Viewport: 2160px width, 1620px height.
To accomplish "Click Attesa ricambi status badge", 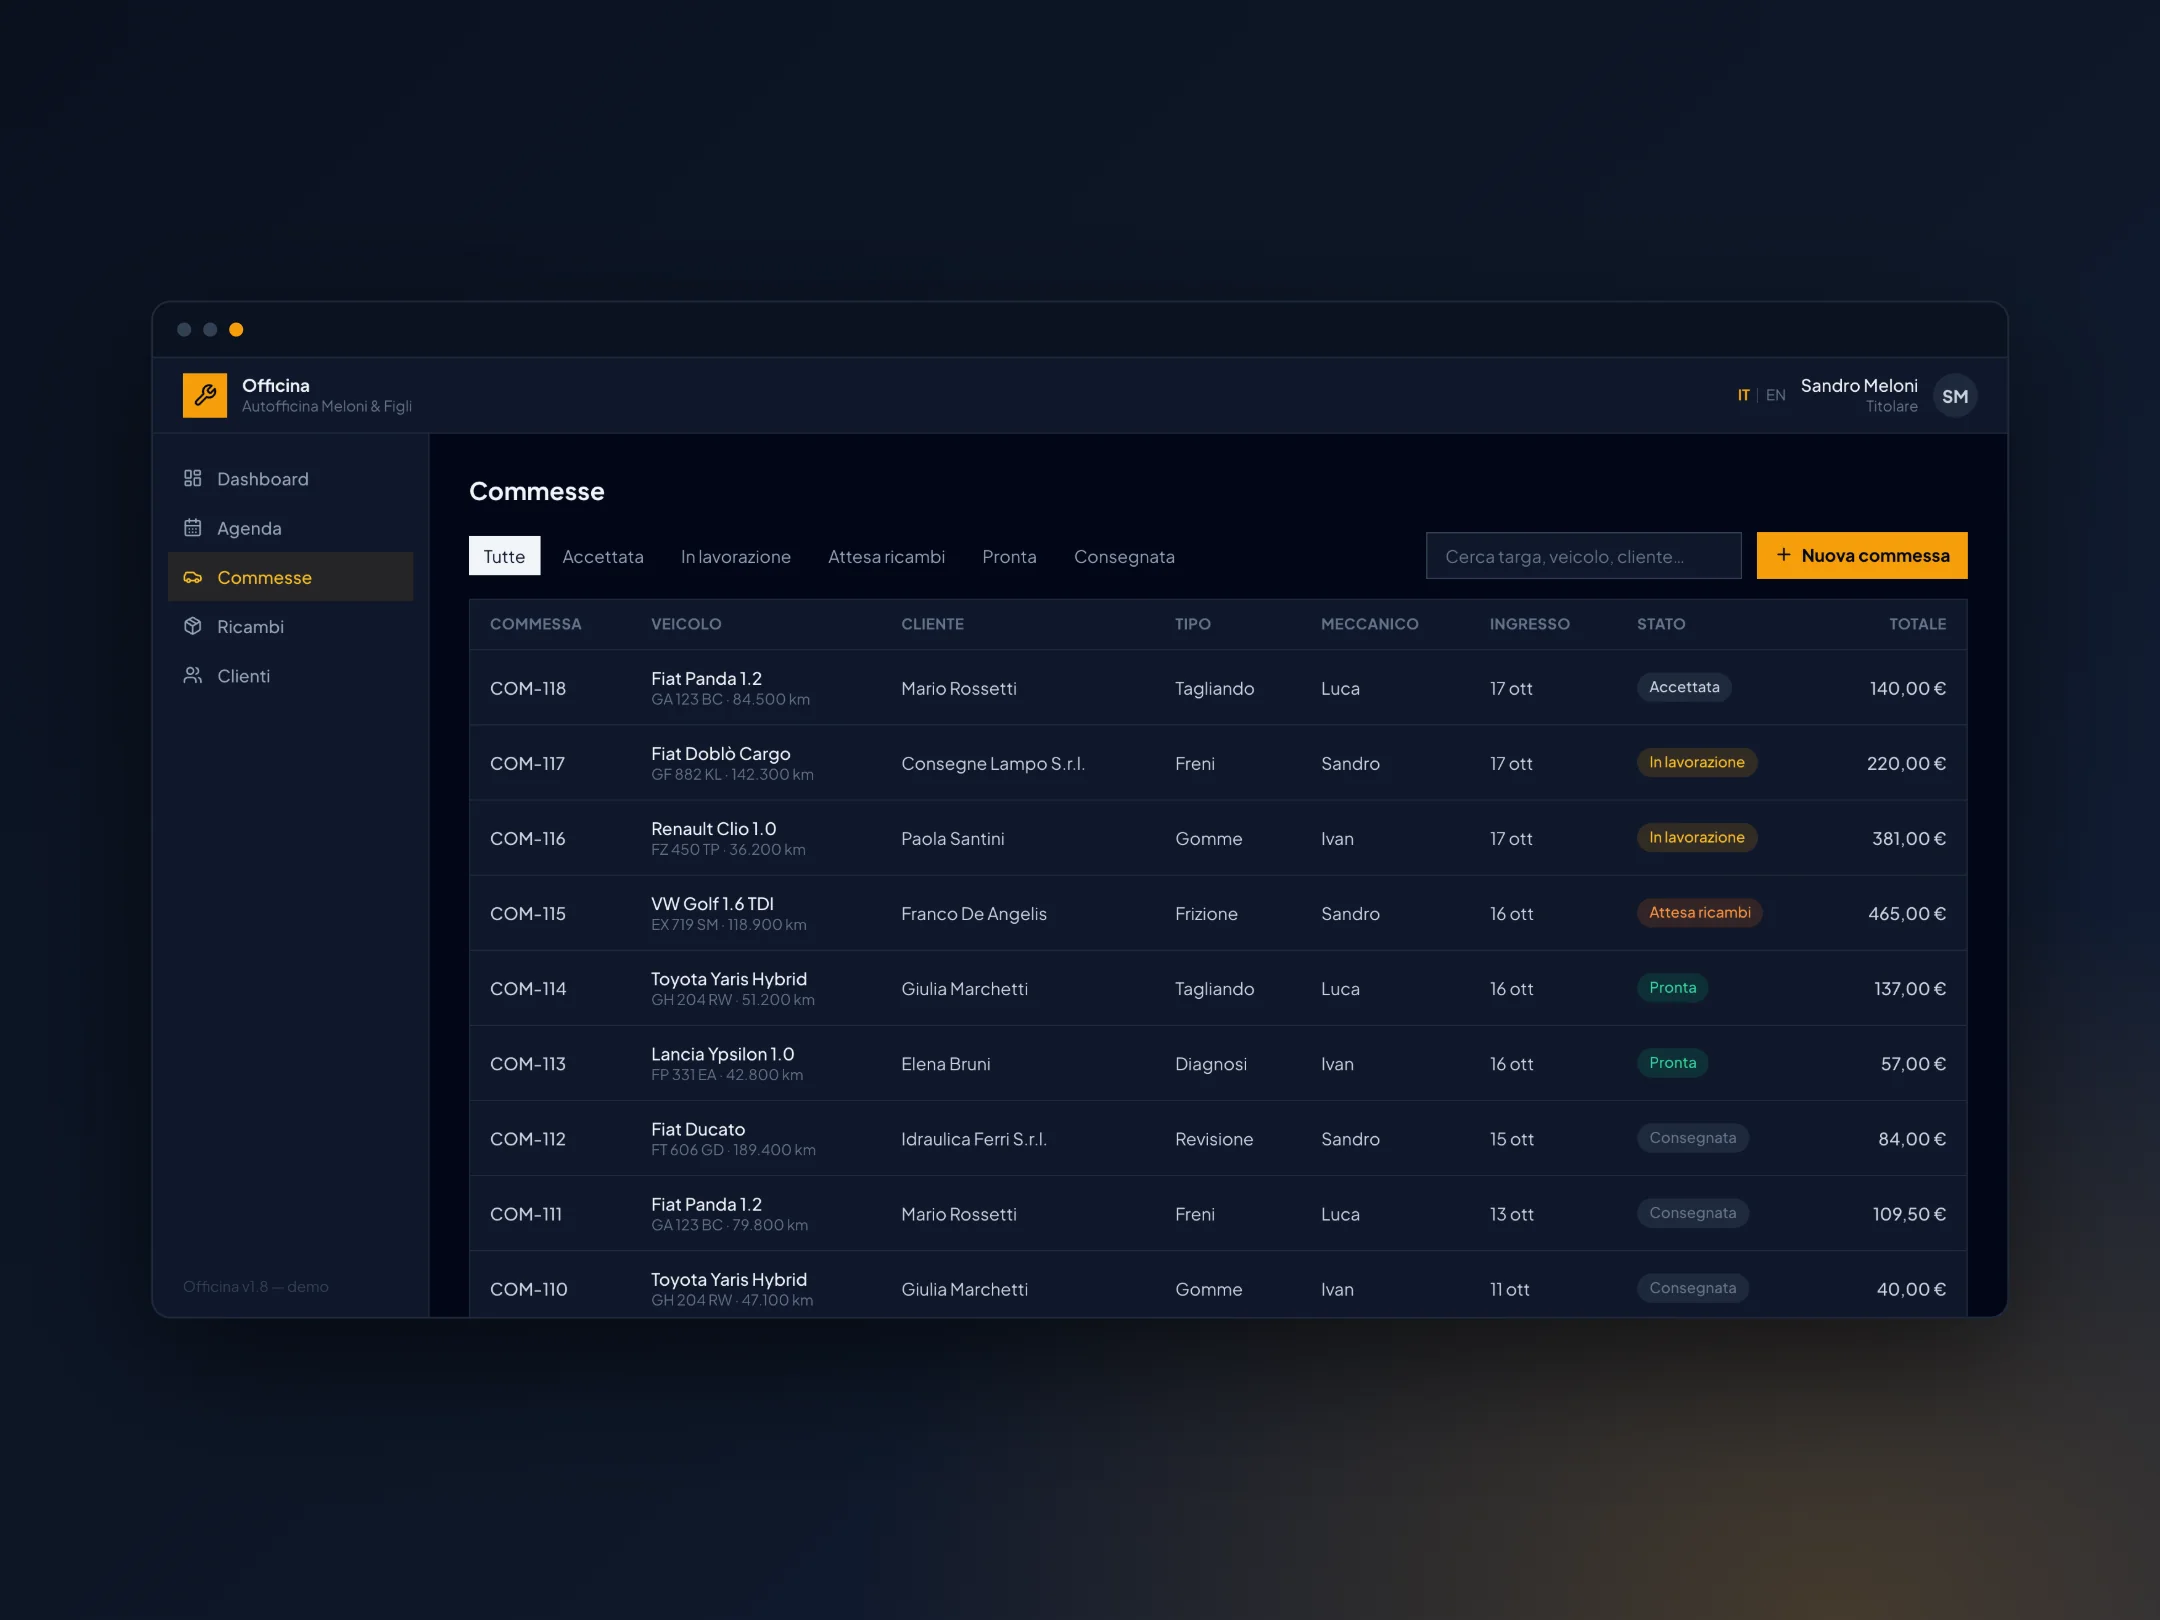I will (1699, 912).
